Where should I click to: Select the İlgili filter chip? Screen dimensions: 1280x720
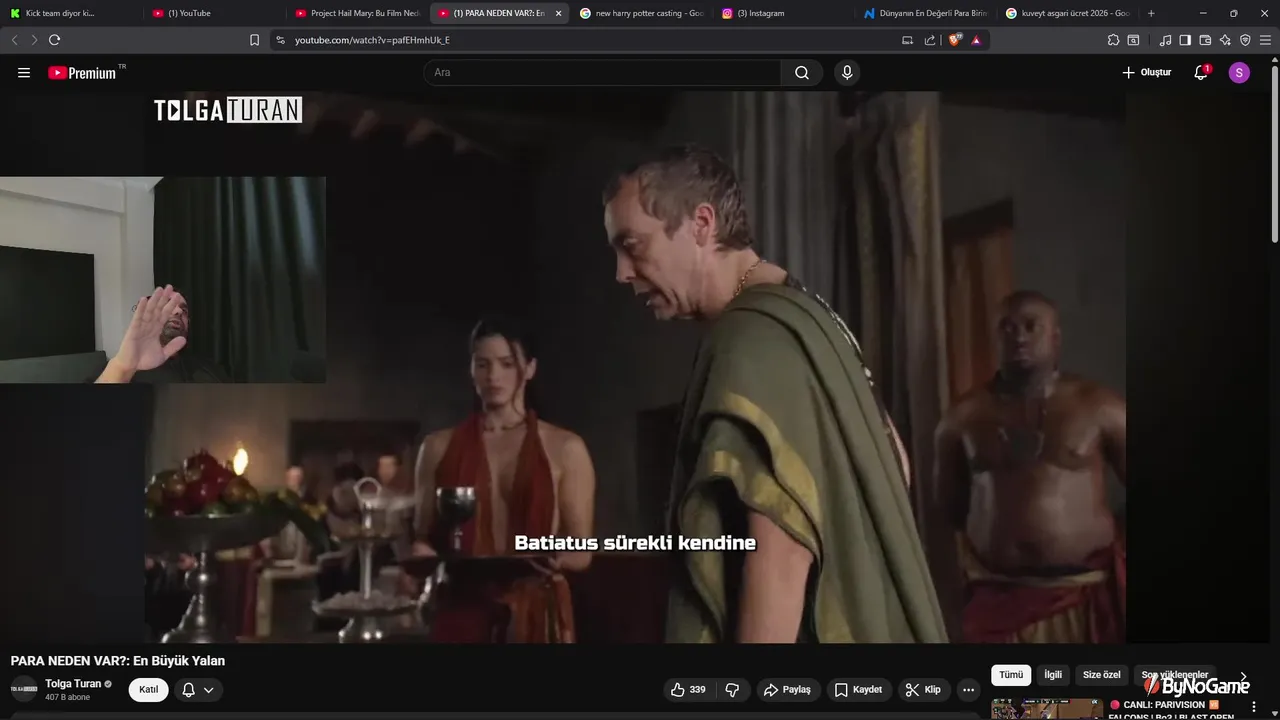coord(1053,675)
